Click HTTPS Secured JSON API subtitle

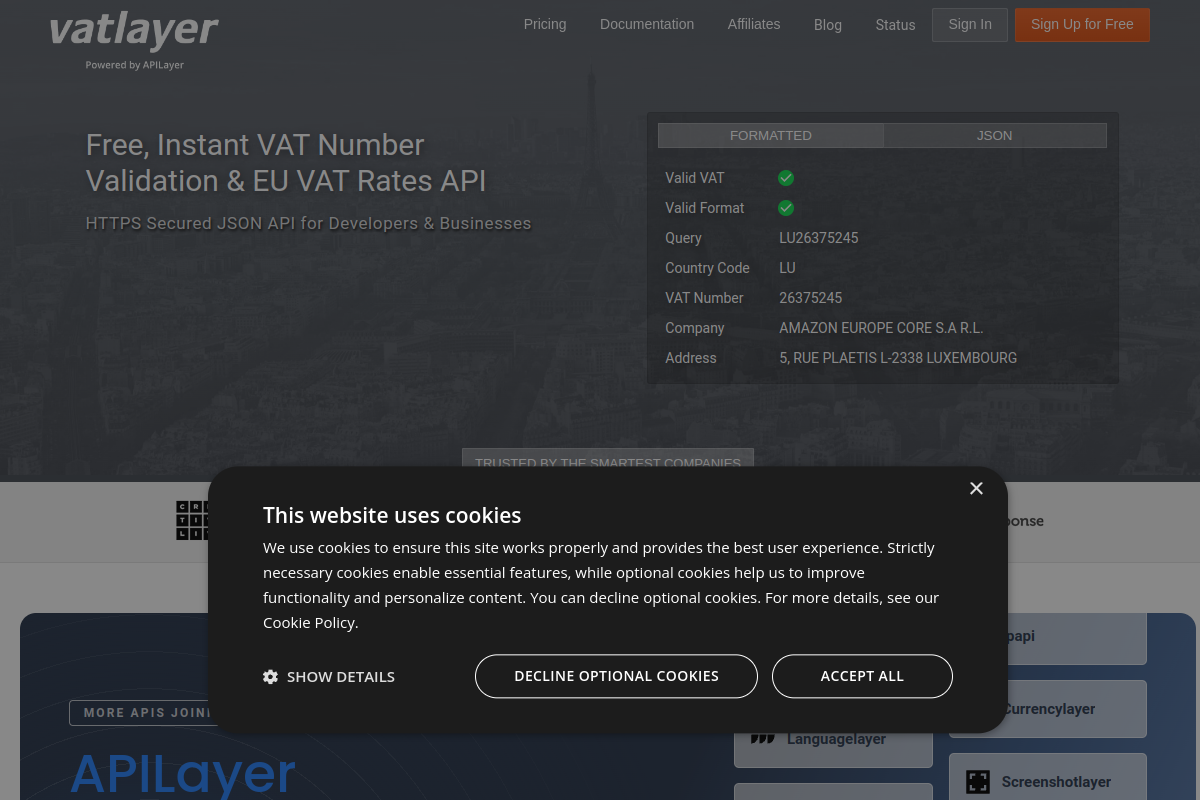click(x=309, y=223)
